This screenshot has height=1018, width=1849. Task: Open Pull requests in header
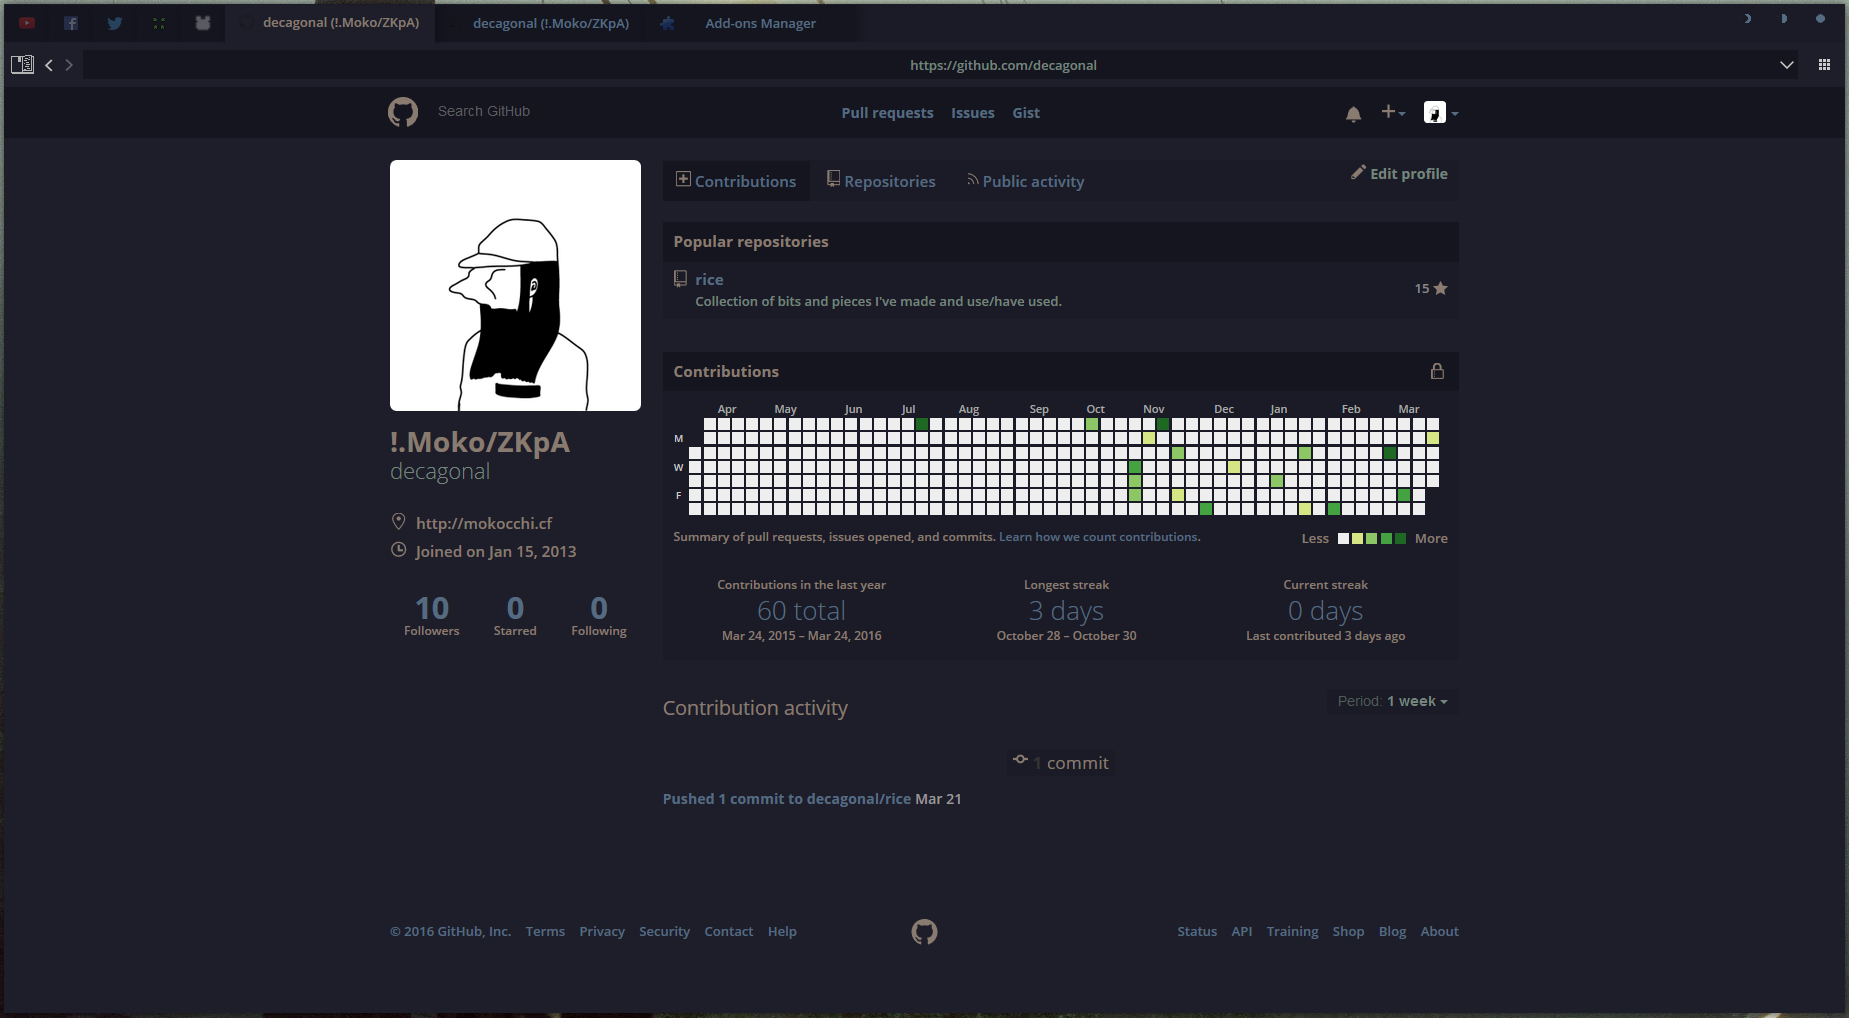(887, 113)
